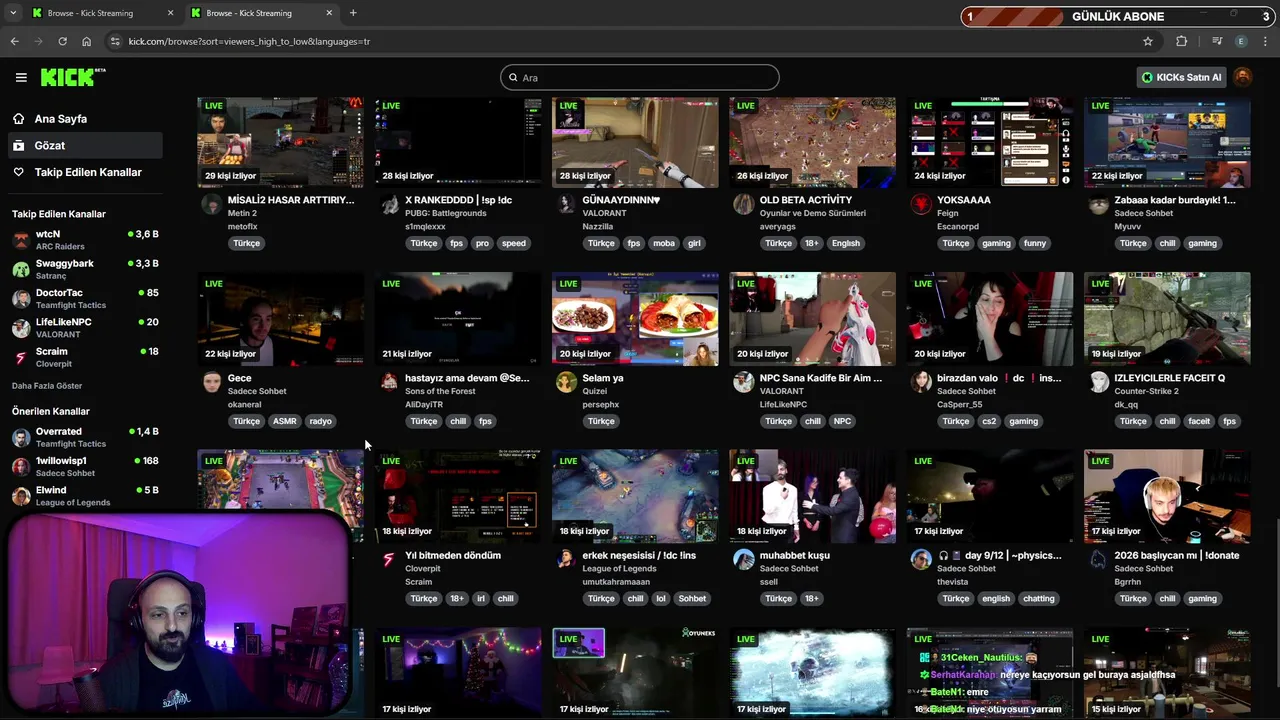Open the MİSALİ2 HASAR ARTTIRIY stream thumbnail
1280x720 pixels.
(281, 142)
